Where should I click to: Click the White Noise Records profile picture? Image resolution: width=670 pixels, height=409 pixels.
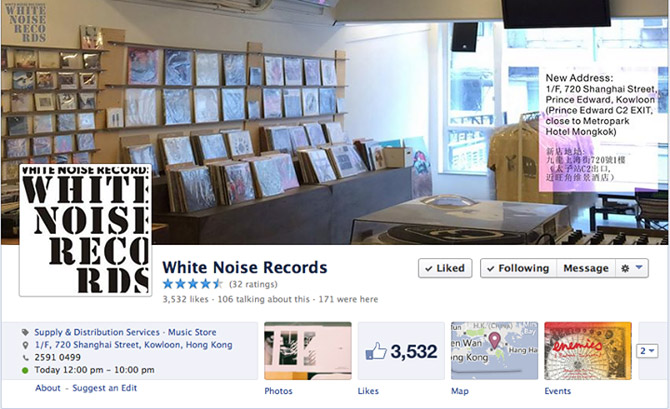(85, 230)
